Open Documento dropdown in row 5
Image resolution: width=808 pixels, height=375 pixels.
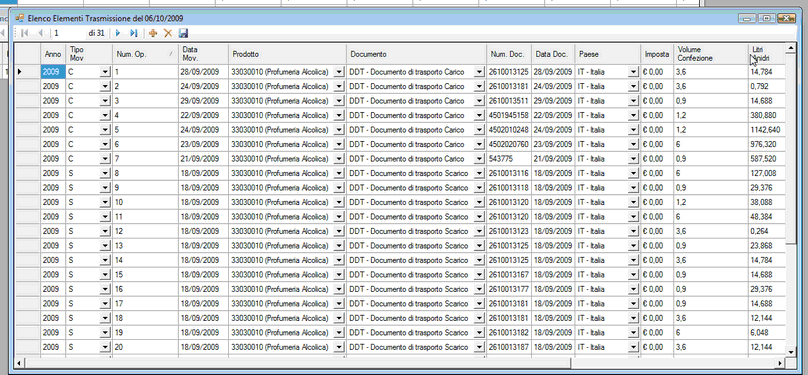[479, 130]
